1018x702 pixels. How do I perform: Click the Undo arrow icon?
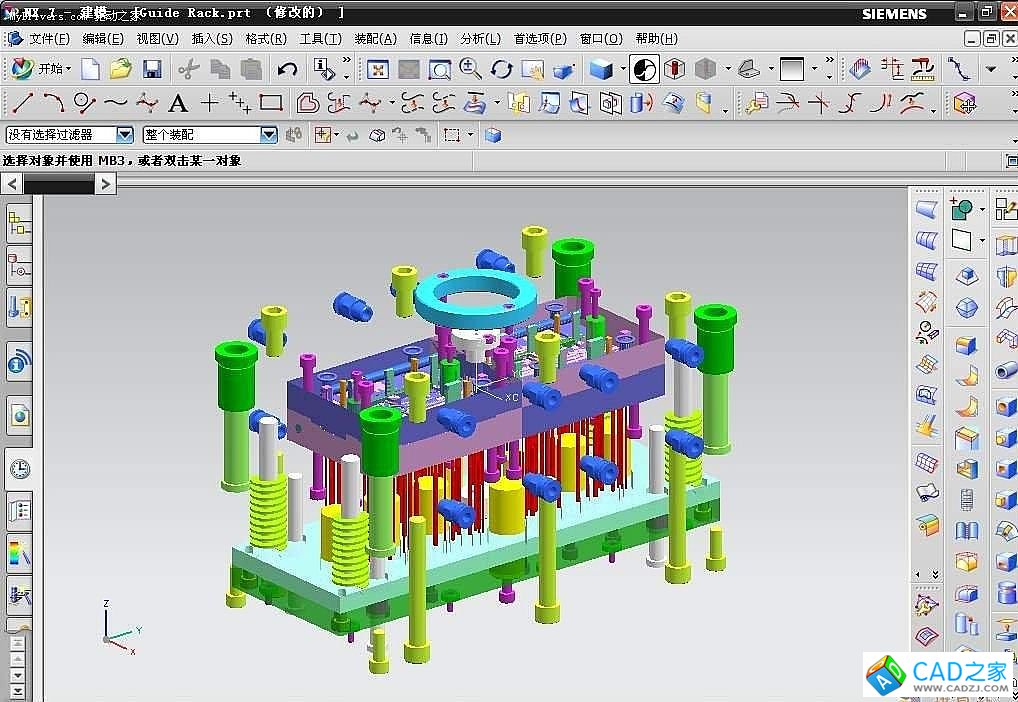288,69
